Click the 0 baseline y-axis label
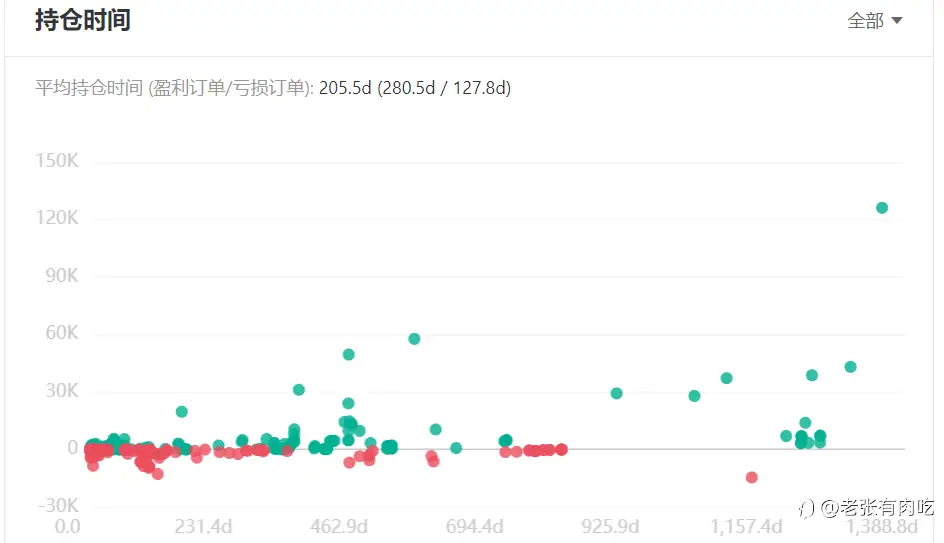 [73, 447]
